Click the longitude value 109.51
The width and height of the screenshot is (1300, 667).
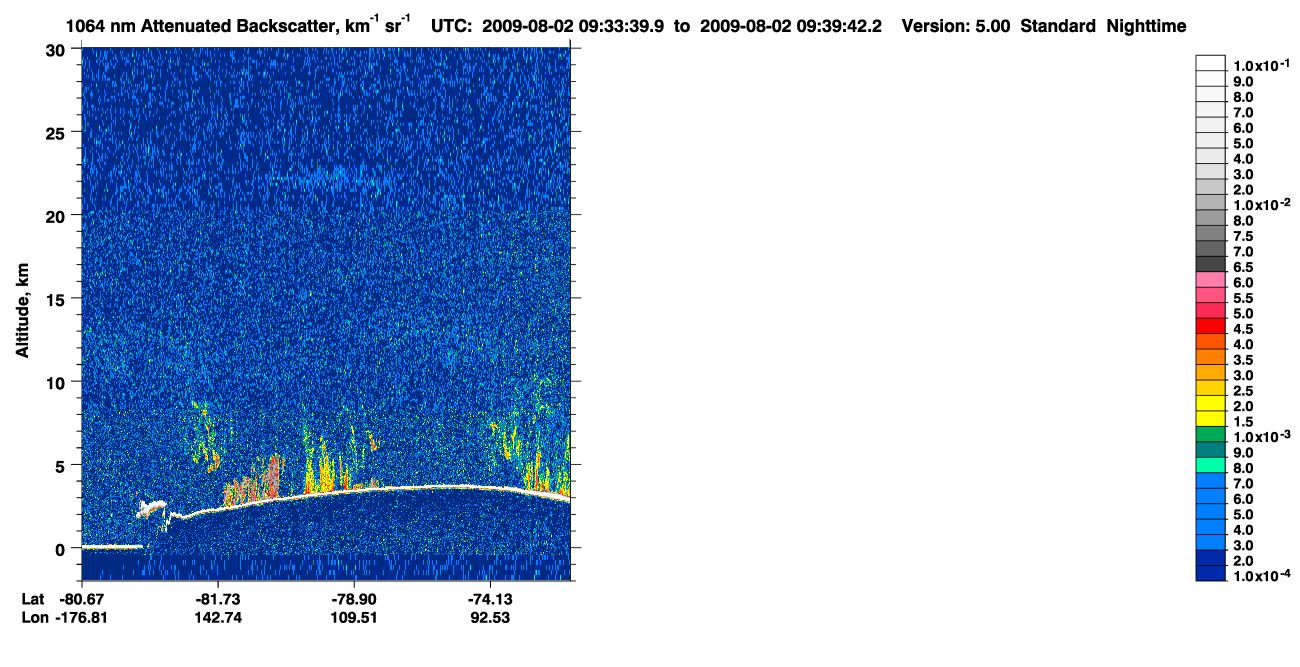click(x=355, y=617)
